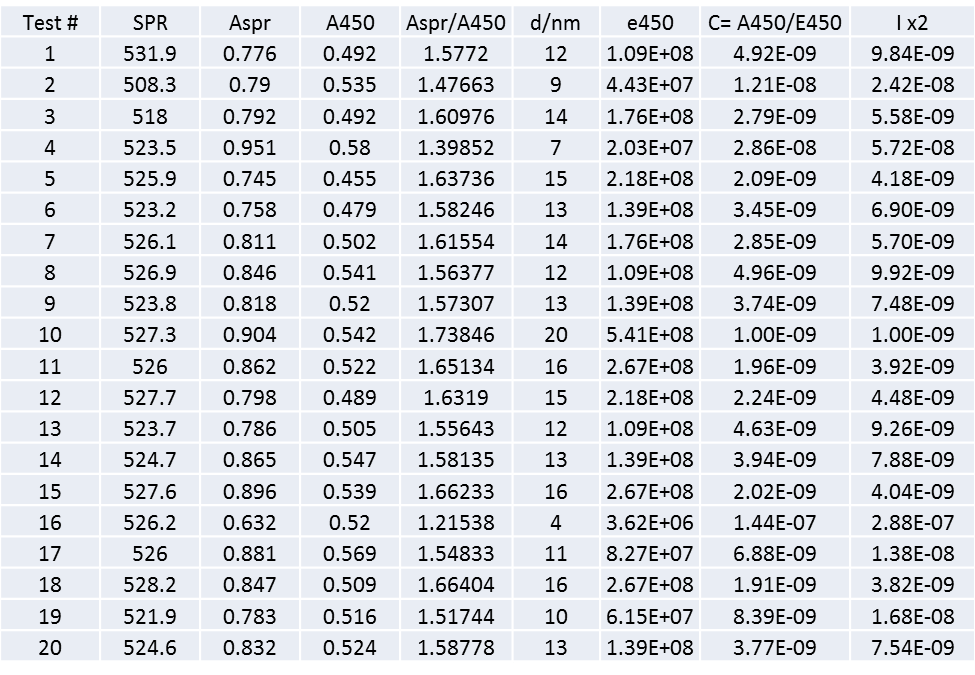Click the Aspr value 0.632
This screenshot has width=975, height=675.
250,522
